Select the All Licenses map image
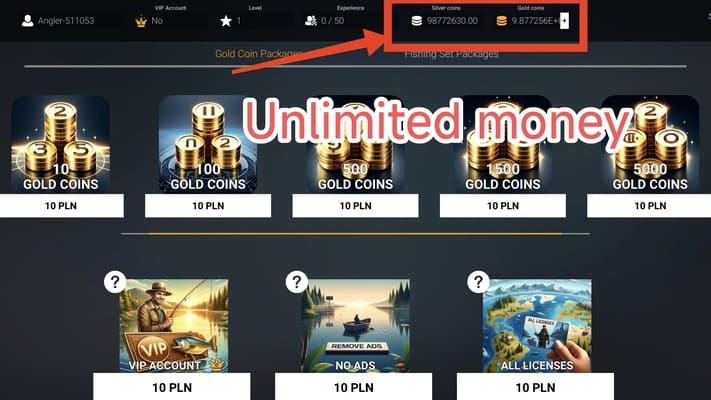The image size is (711, 400). 537,326
